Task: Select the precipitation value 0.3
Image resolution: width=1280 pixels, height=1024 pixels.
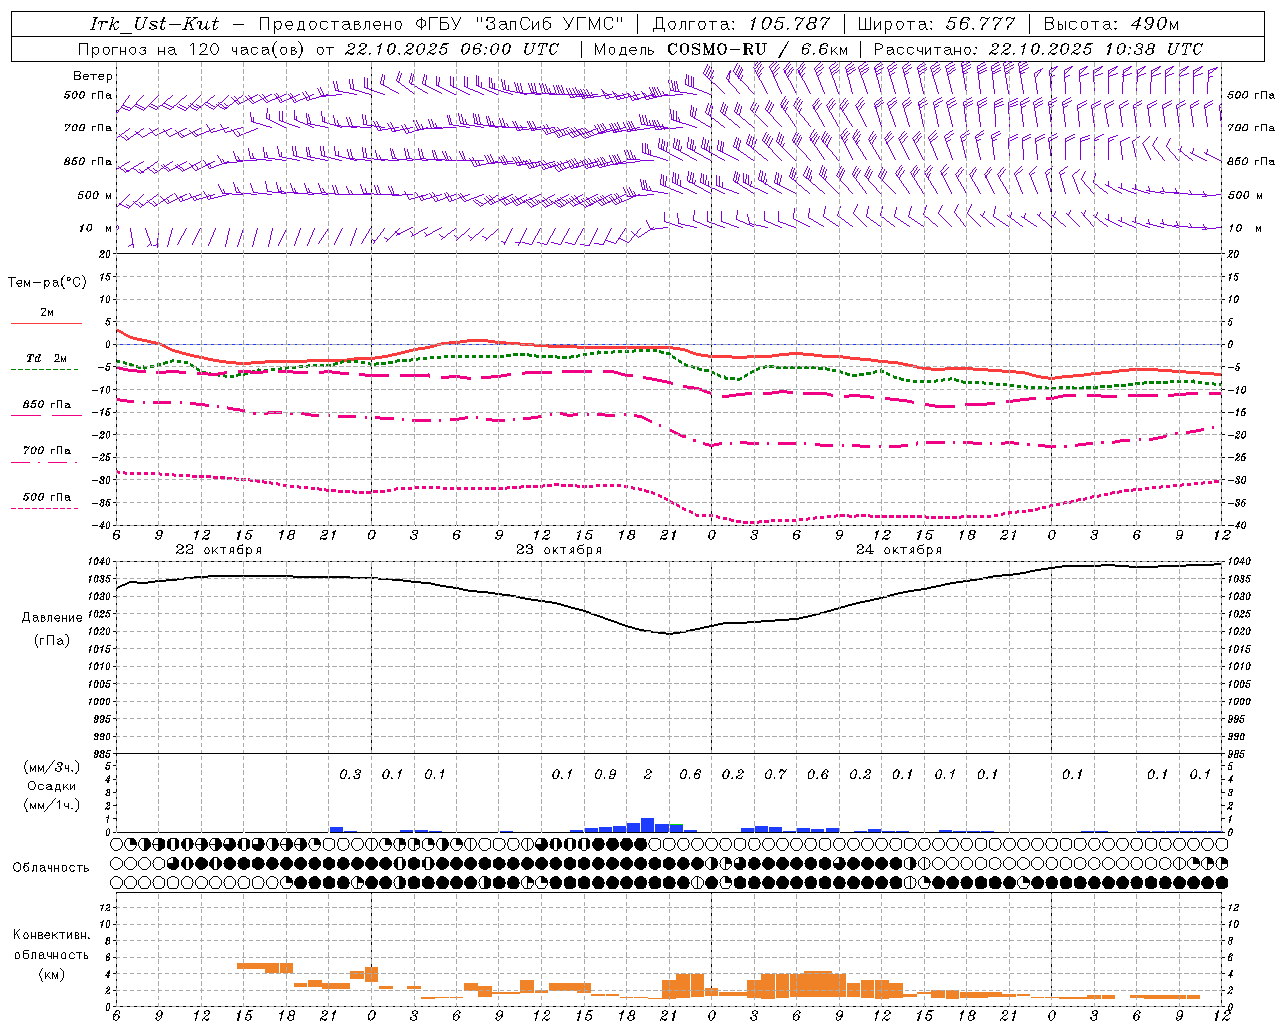Action: click(350, 774)
